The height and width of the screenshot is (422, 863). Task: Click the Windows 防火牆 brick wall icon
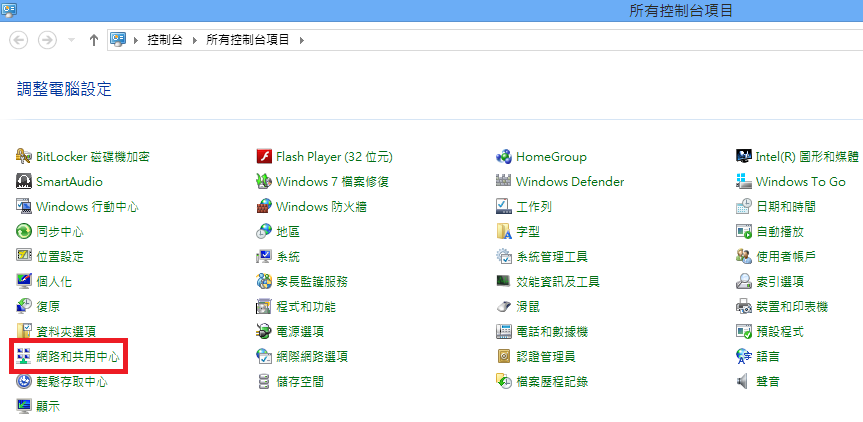click(264, 207)
